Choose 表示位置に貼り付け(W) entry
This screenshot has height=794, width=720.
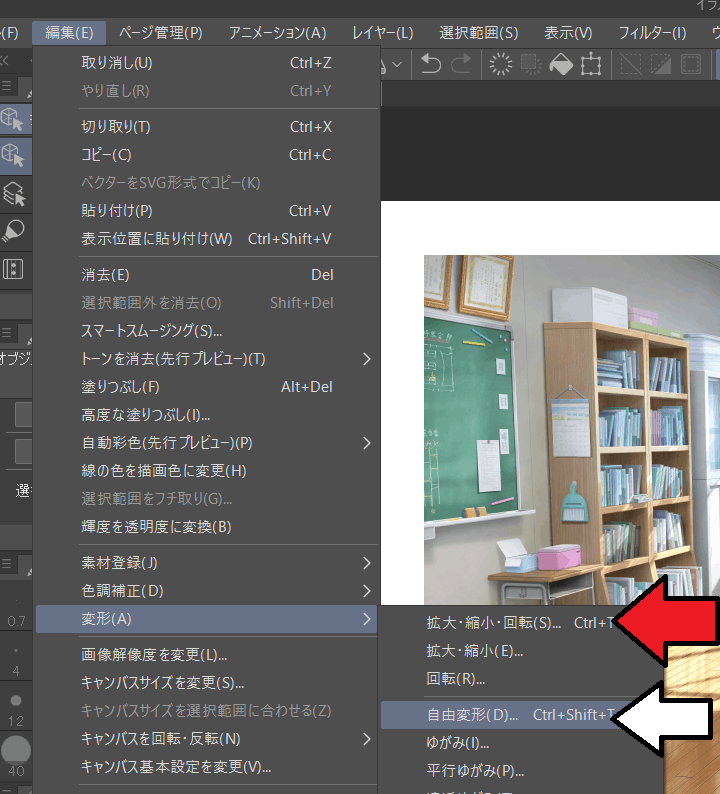click(207, 239)
